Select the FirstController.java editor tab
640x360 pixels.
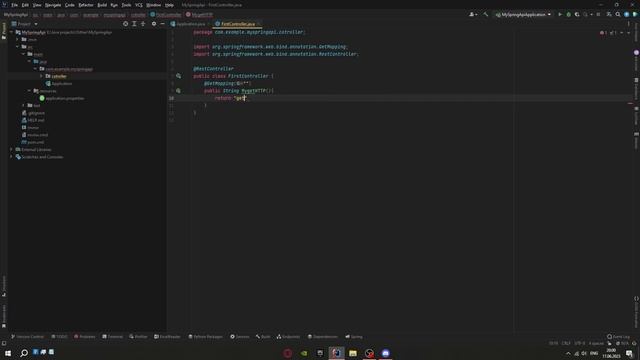pos(237,24)
